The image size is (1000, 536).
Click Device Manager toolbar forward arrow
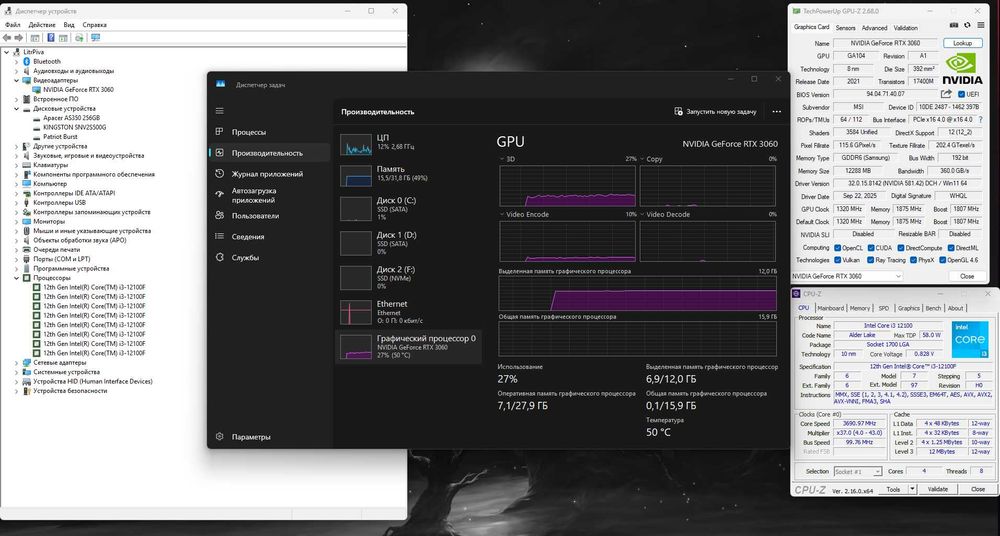click(18, 38)
